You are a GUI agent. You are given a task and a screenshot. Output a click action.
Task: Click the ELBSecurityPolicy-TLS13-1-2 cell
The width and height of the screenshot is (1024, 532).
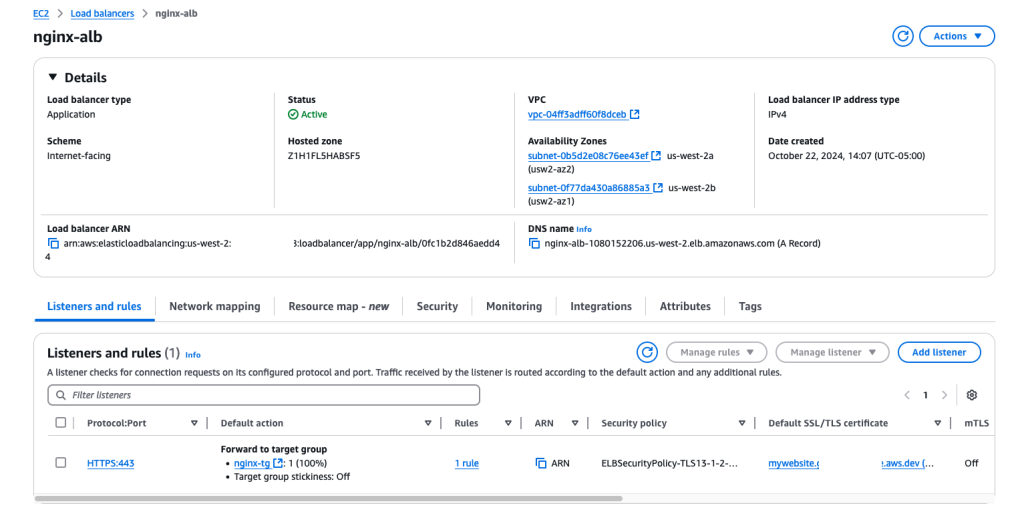click(669, 463)
